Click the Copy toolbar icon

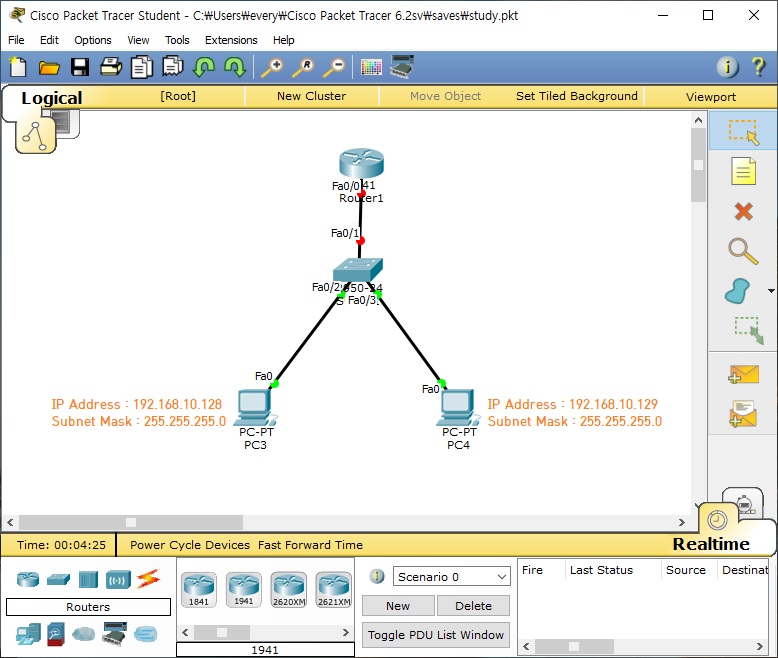[x=141, y=67]
